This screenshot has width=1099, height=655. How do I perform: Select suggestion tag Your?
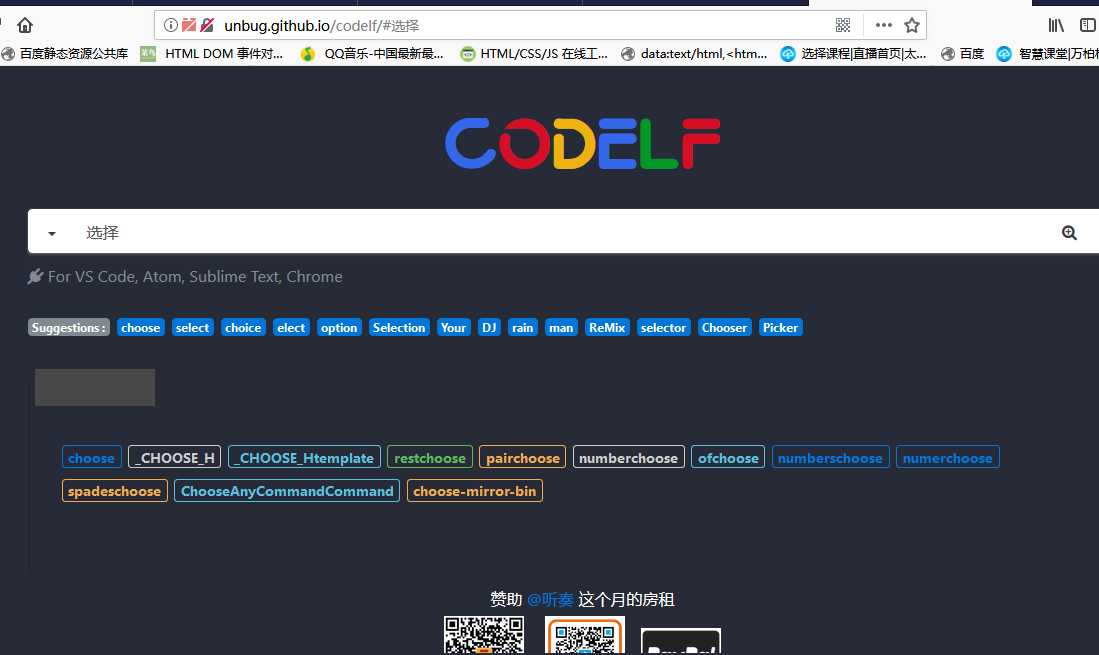tap(453, 328)
